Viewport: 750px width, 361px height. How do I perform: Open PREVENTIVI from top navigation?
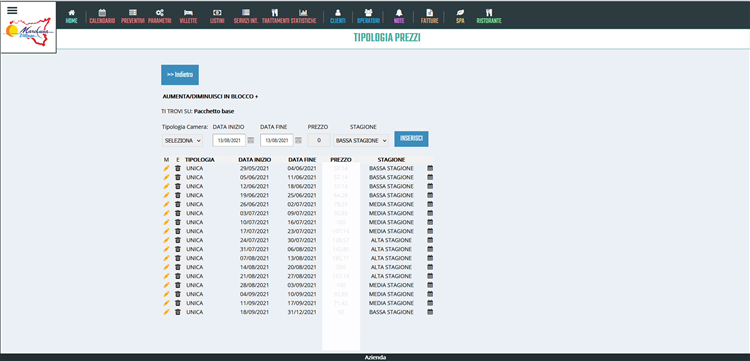[133, 17]
